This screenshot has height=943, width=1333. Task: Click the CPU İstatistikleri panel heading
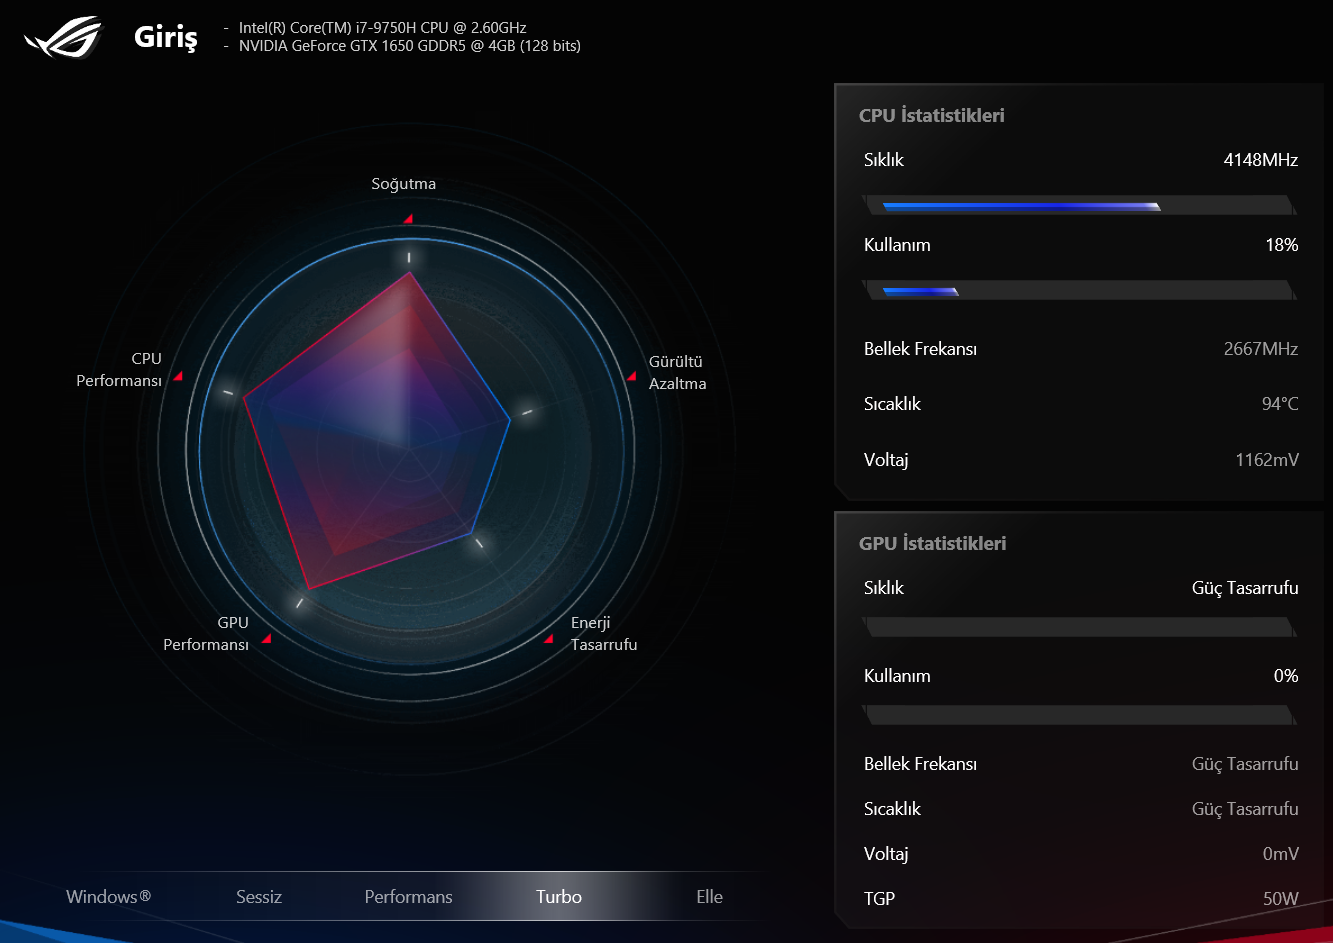[x=932, y=115]
